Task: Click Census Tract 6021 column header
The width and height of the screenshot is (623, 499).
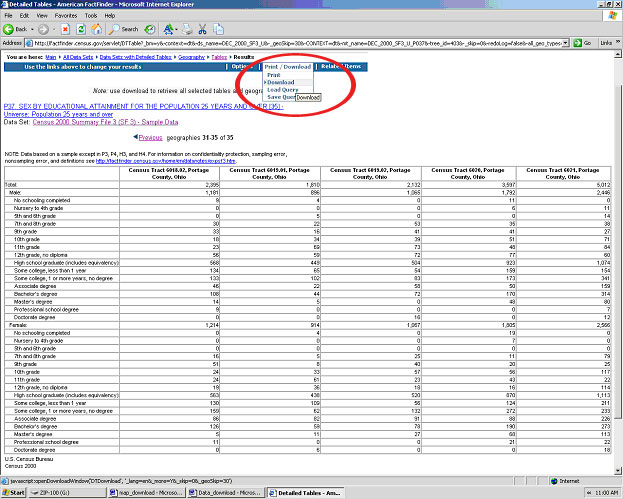Action: point(563,173)
